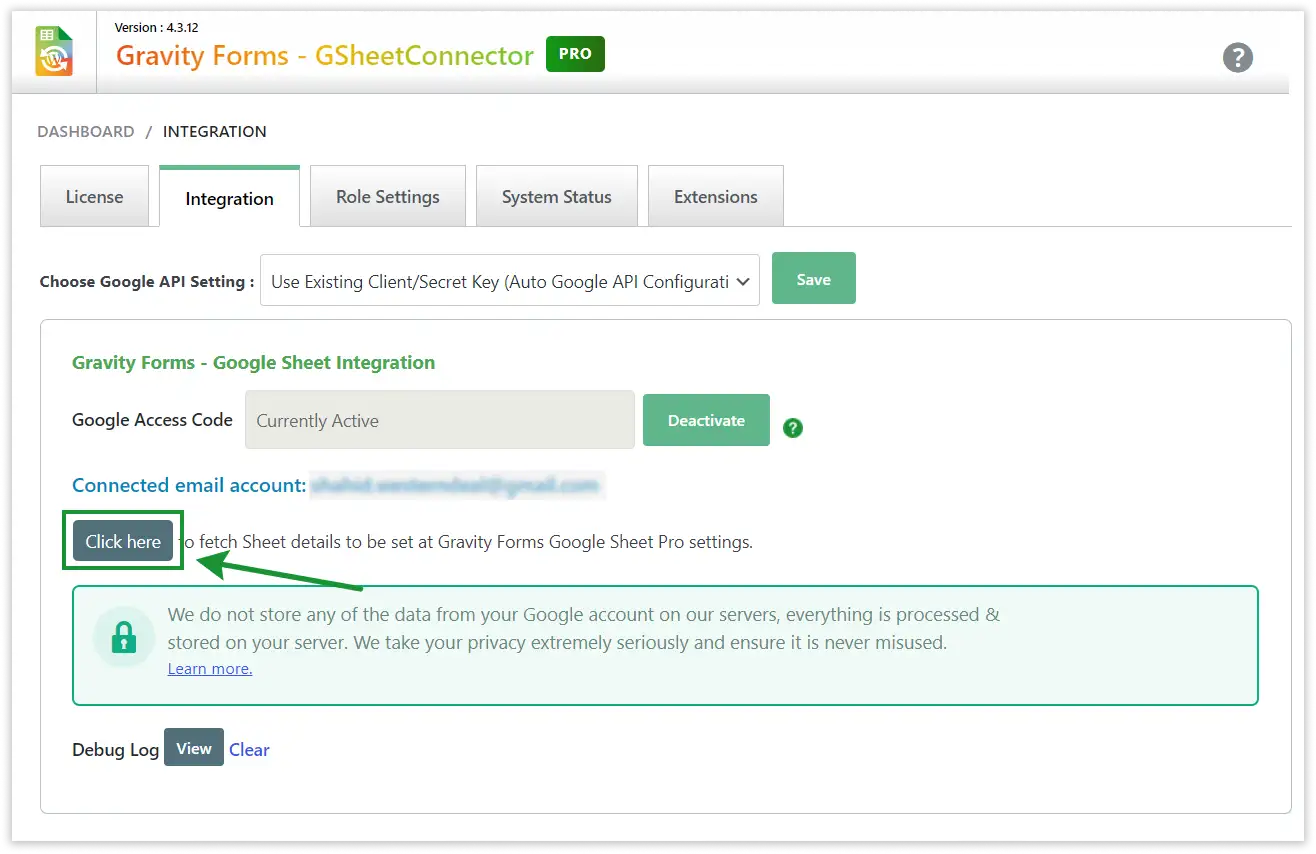Click the green padlock privacy icon
The image size is (1316, 854).
pos(124,637)
